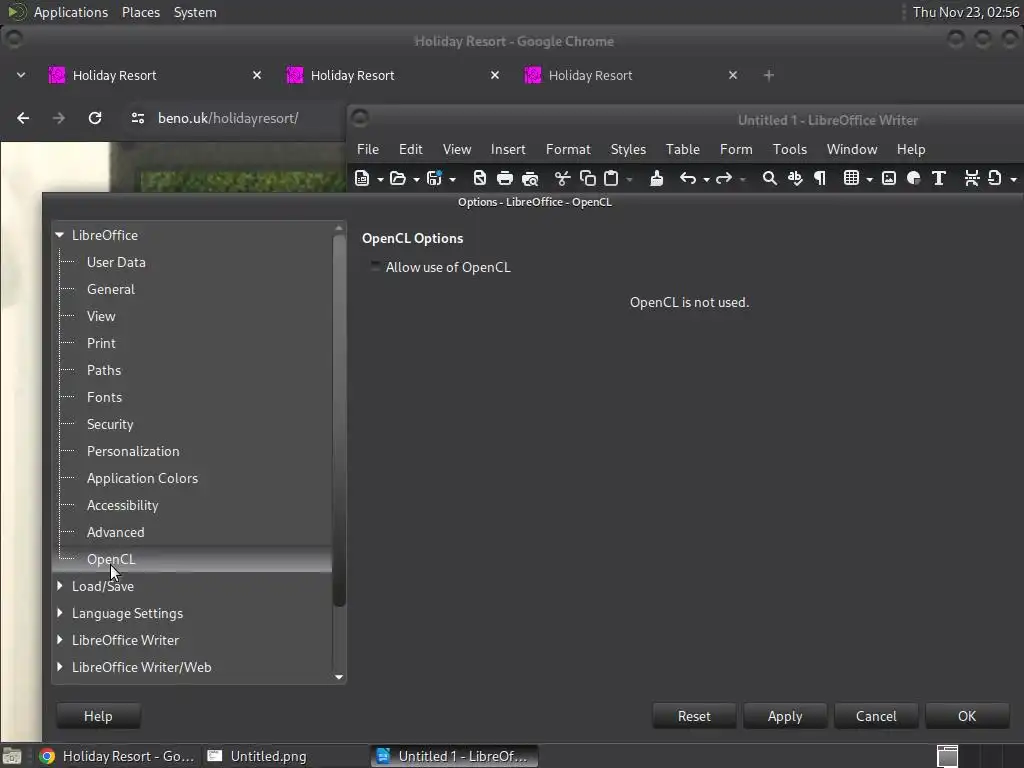Click the Reset button
Screen dimensions: 1024x768
point(694,716)
